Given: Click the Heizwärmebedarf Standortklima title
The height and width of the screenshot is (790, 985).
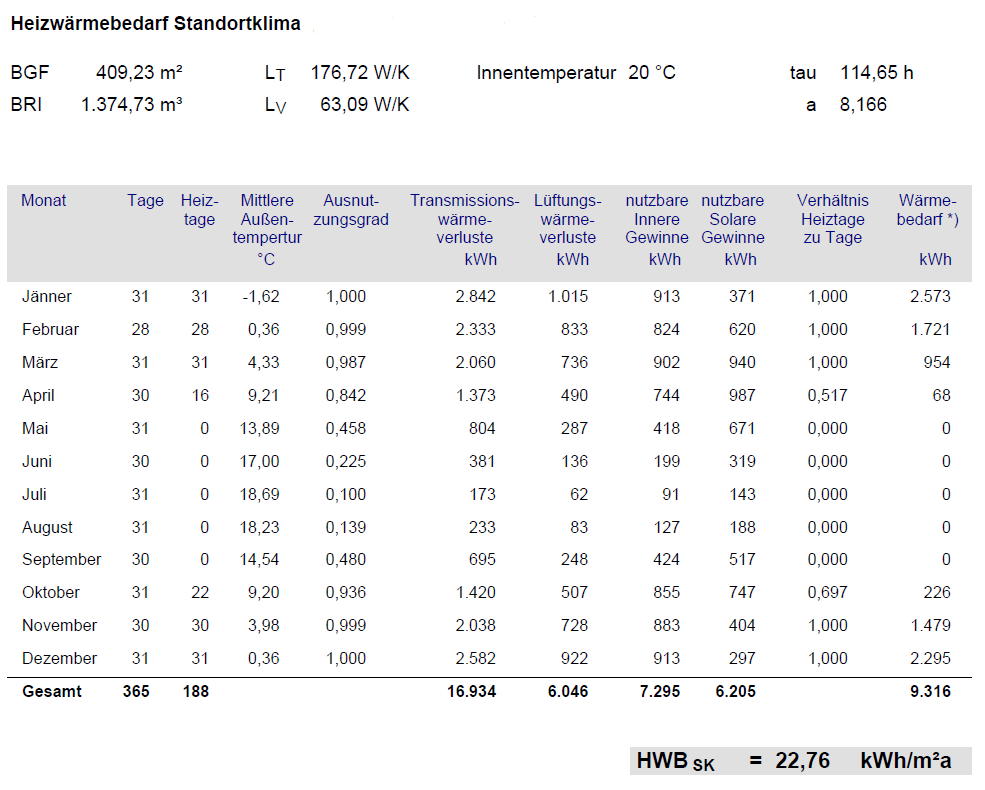Looking at the screenshot, I should pyautogui.click(x=155, y=23).
